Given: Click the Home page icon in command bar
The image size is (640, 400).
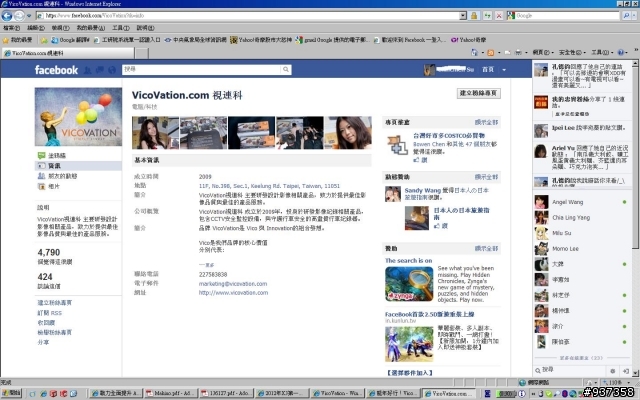Looking at the screenshot, I should pyautogui.click(x=474, y=53).
